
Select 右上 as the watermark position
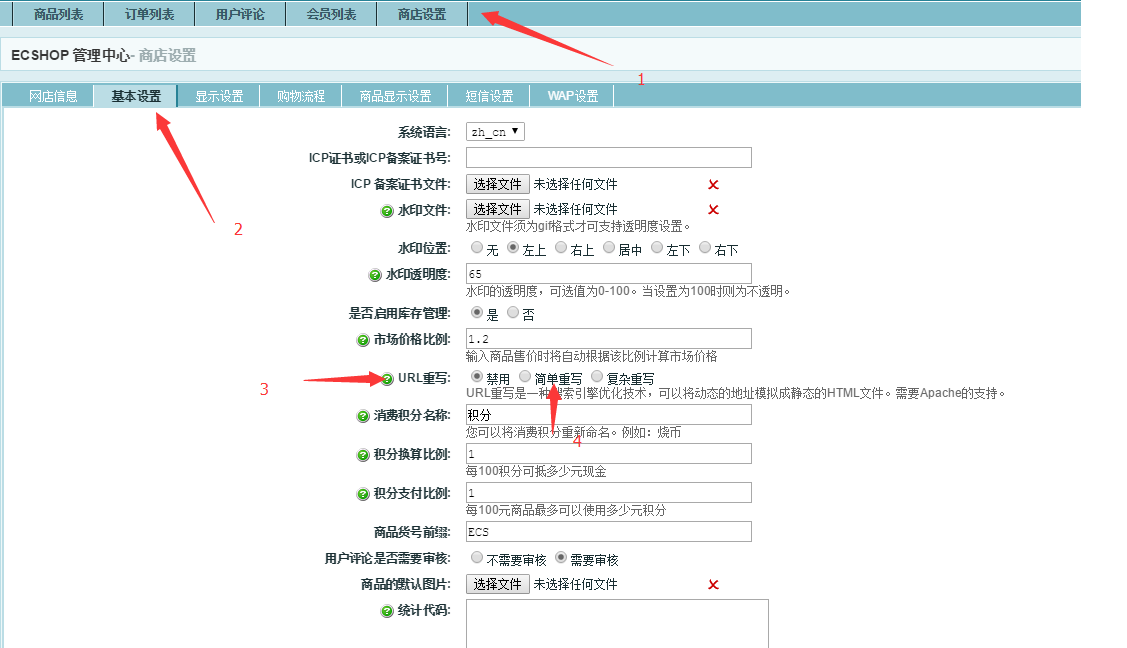[x=561, y=248]
